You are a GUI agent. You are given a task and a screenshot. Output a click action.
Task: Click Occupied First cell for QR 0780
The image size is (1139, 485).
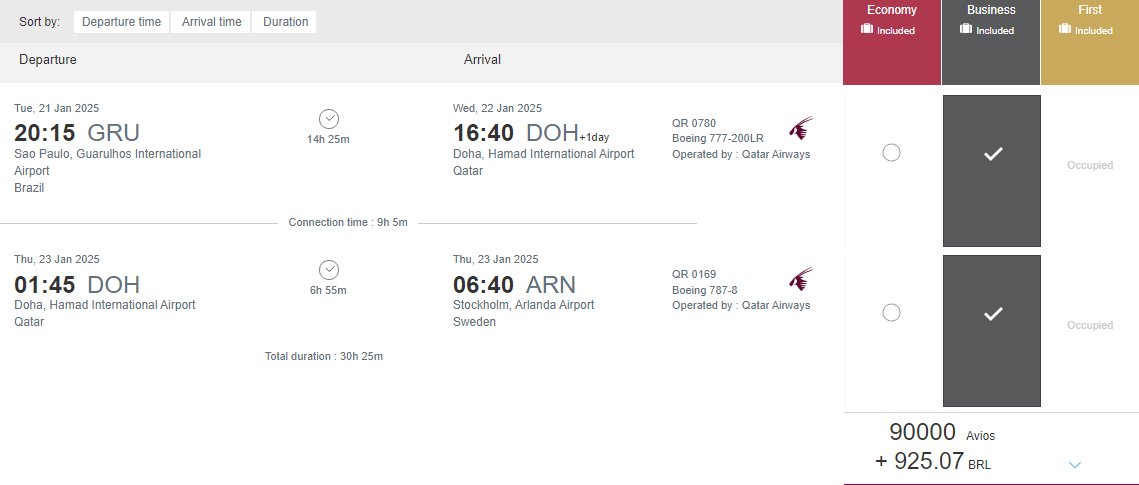point(1090,166)
